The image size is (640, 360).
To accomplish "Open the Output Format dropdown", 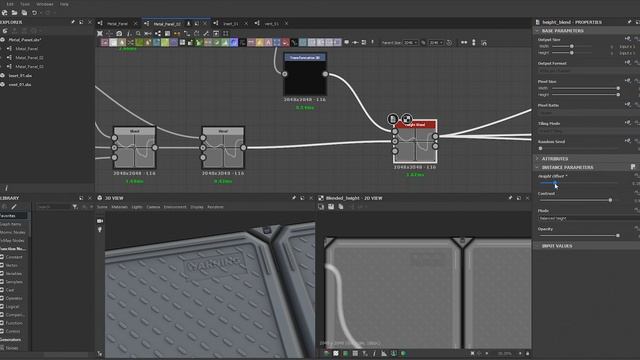I will (589, 71).
